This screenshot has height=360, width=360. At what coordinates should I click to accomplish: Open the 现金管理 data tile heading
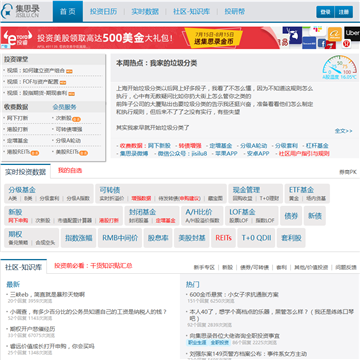[246, 190]
